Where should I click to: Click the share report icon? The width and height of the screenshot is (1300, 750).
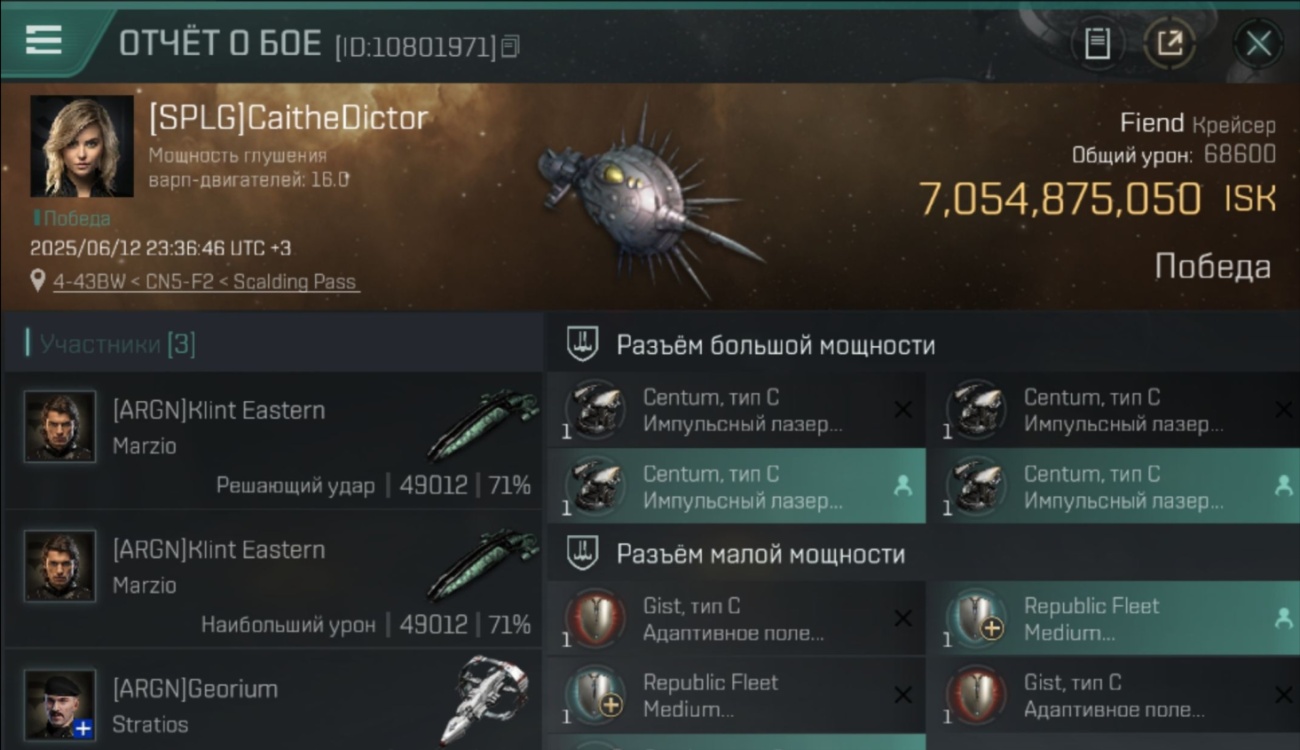click(x=1169, y=44)
